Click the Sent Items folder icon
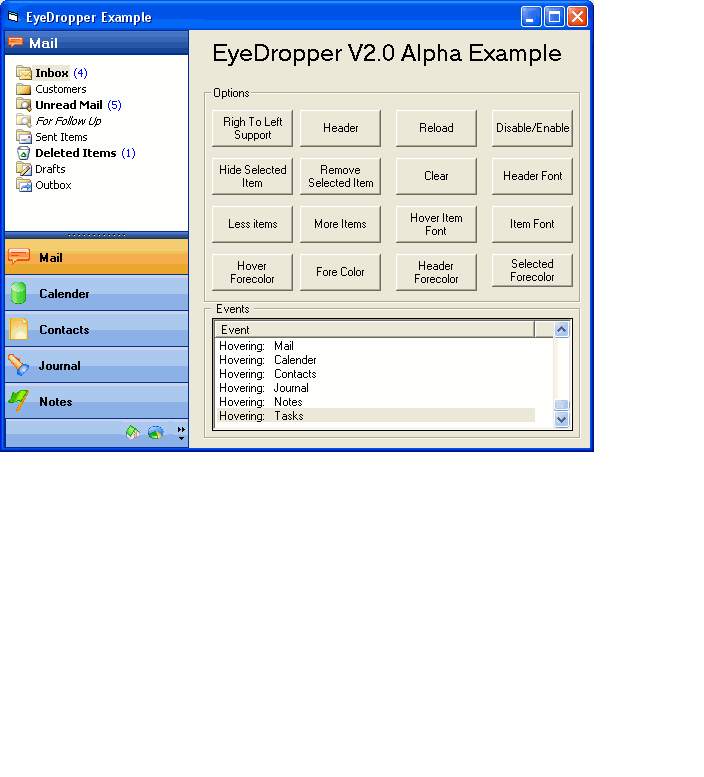The image size is (704, 777). [x=23, y=136]
